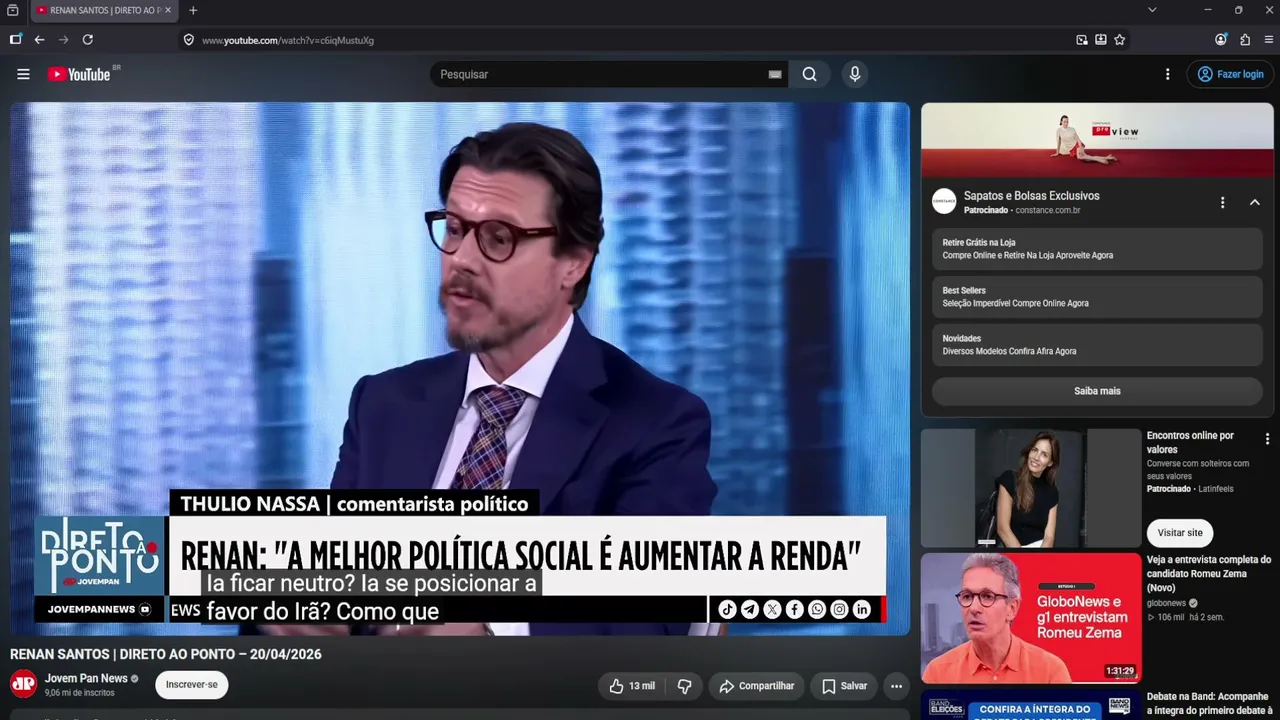Screen dimensions: 1280x720
Task: Click the constance.com.br sponsor domain text
Action: click(1048, 211)
